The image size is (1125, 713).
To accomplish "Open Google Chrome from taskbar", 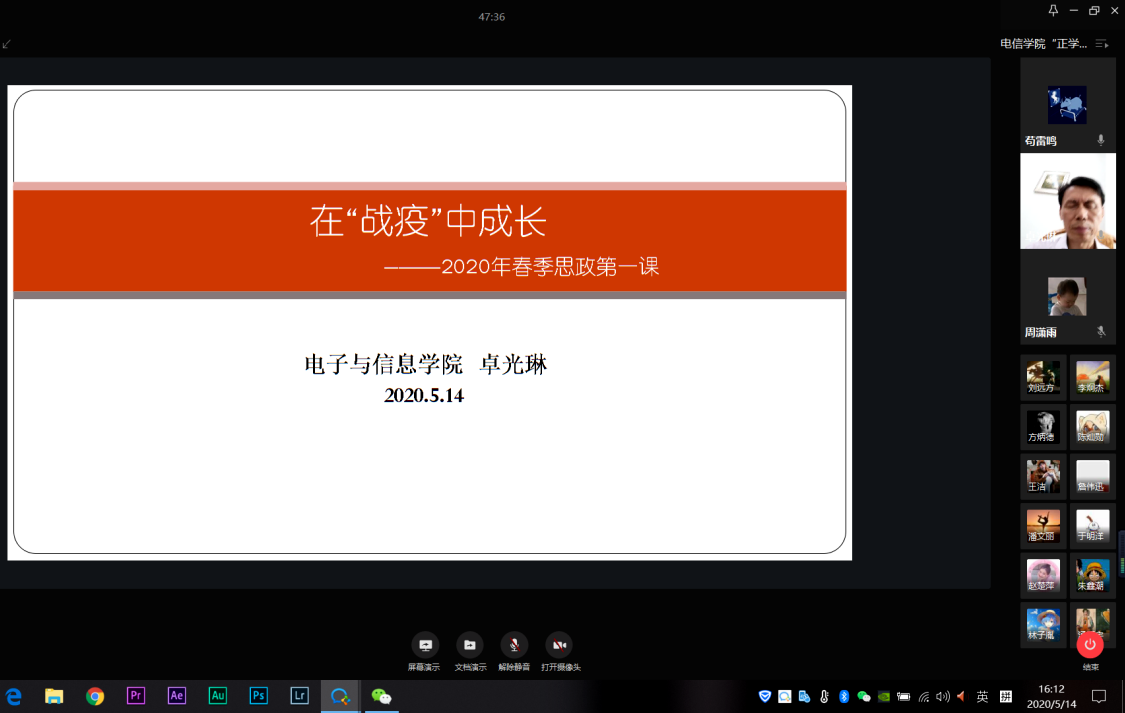I will point(95,696).
